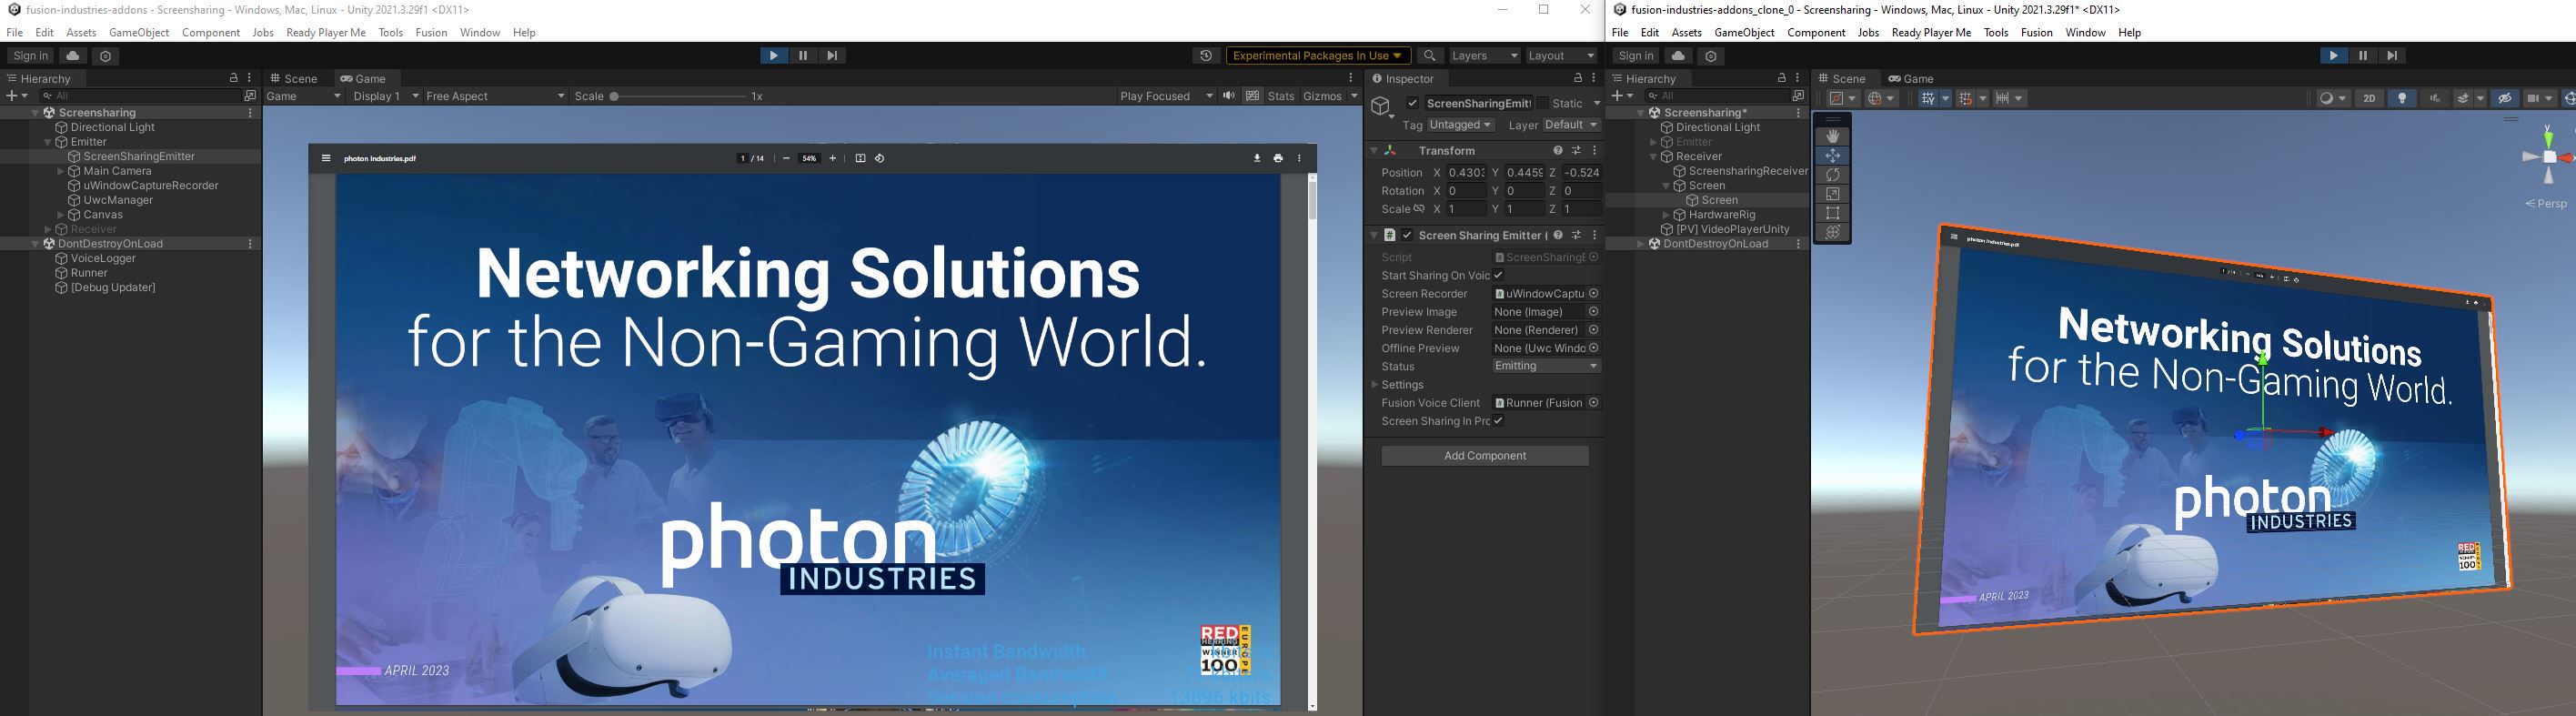Open the Assets menu in left window
This screenshot has height=716, width=2576.
click(81, 33)
